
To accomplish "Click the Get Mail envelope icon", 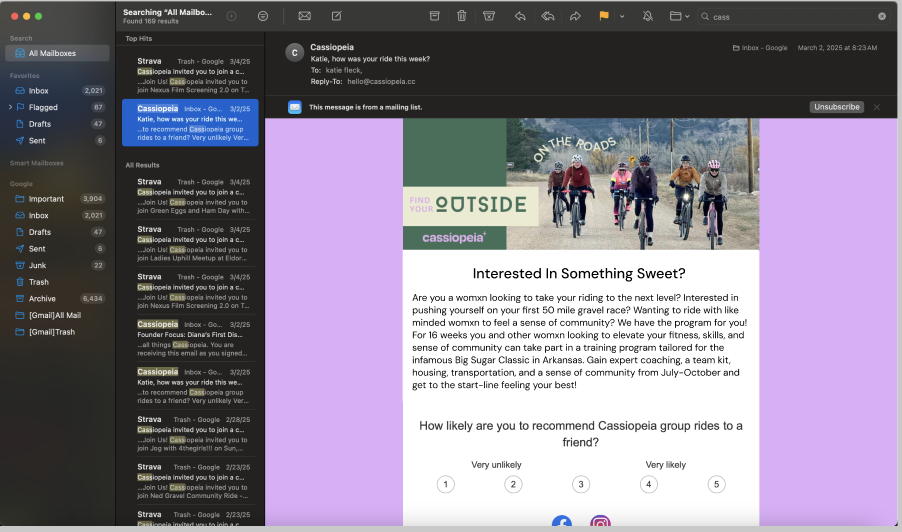I will [x=304, y=16].
